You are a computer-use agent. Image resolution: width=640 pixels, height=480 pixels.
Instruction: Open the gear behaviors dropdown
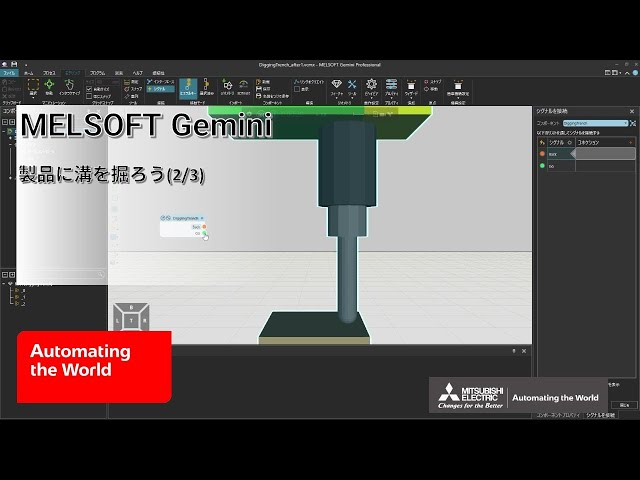coord(371,88)
